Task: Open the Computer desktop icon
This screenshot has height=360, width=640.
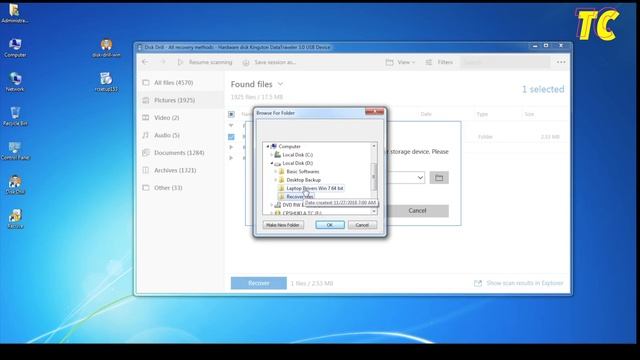Action: click(15, 48)
